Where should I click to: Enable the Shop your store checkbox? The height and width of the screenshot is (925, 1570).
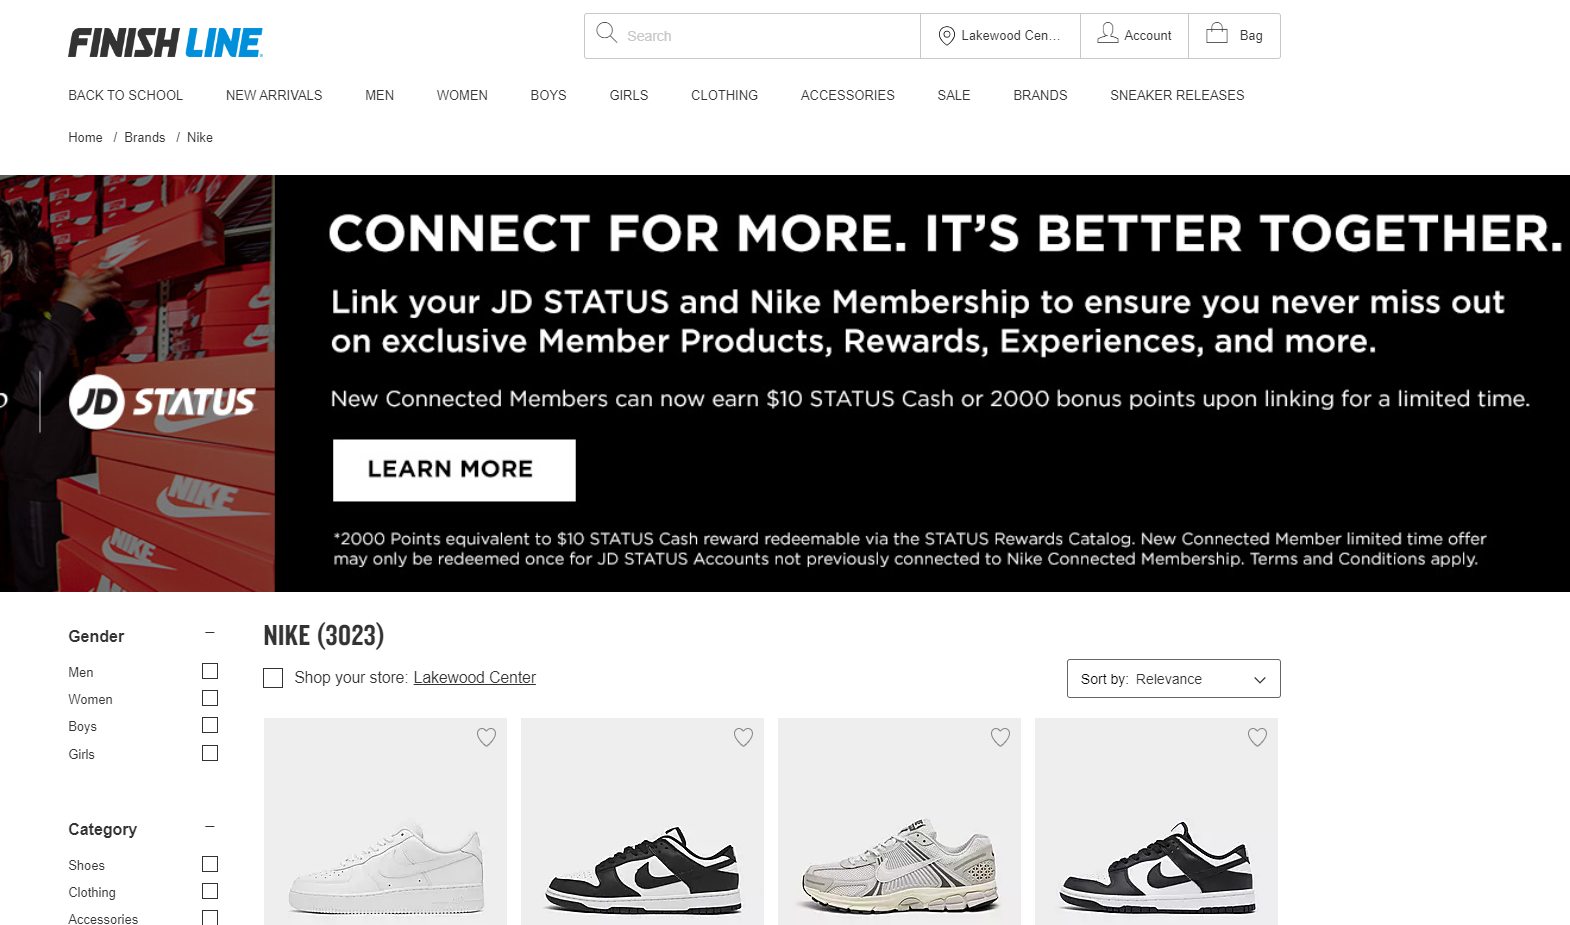273,678
